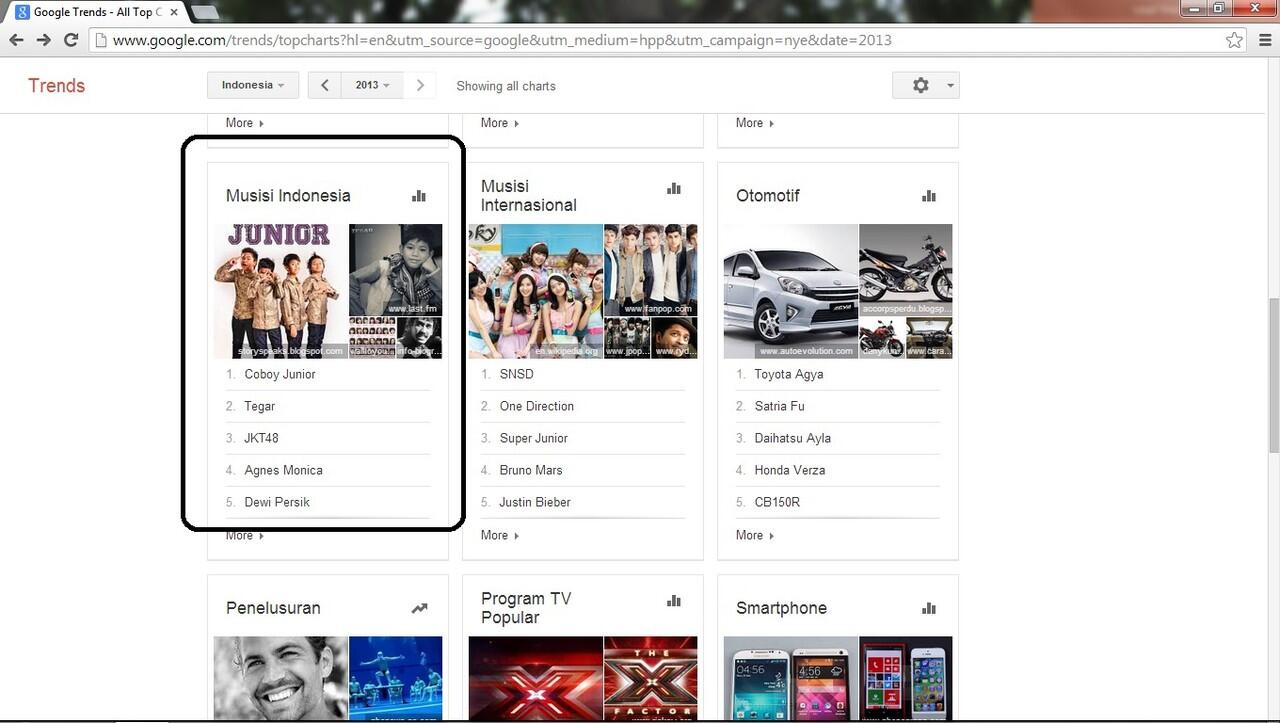Expand More above Otomotif card

pyautogui.click(x=755, y=123)
